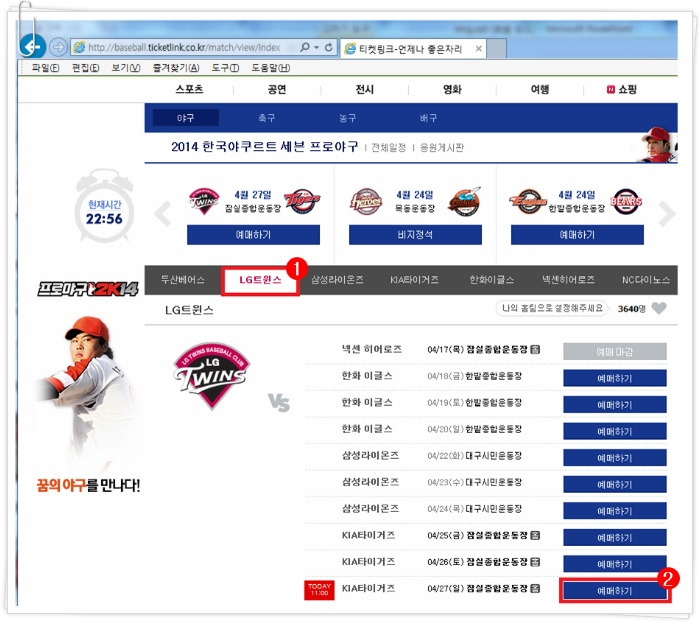Go to the 쇼핑 category

[x=622, y=89]
